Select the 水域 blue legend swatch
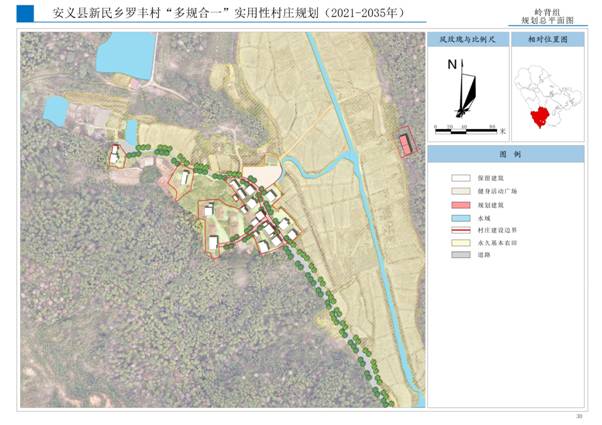The width and height of the screenshot is (602, 425). click(463, 216)
